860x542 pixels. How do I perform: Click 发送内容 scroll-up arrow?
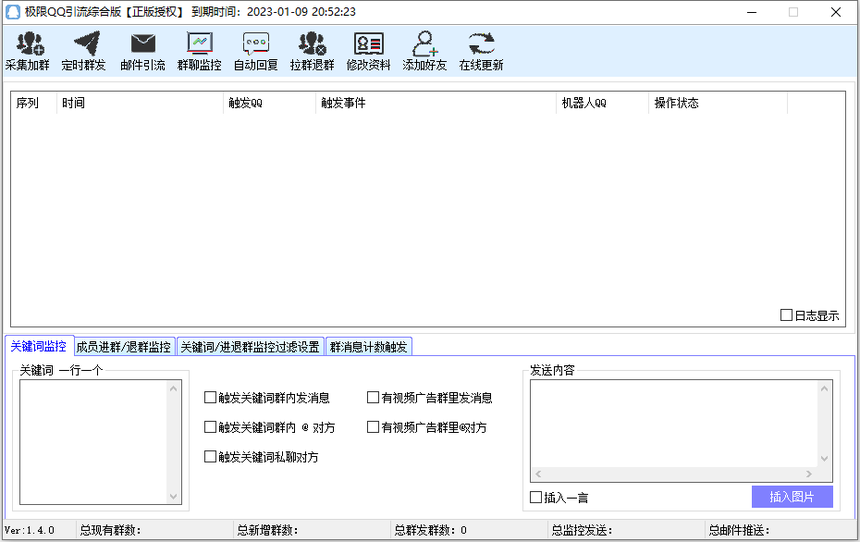coord(824,388)
